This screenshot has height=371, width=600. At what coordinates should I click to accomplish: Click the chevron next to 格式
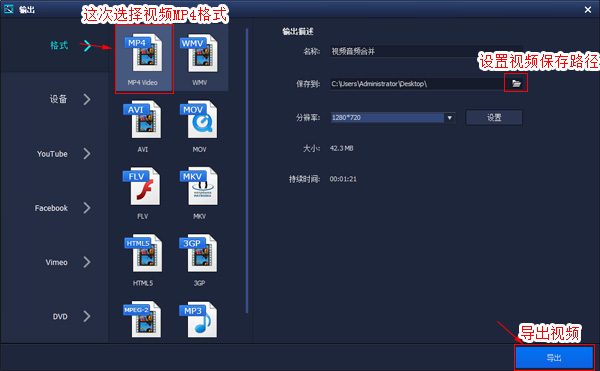87,46
